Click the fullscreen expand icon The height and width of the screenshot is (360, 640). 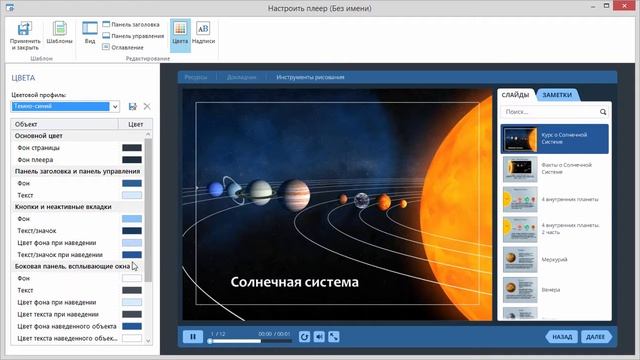334,337
